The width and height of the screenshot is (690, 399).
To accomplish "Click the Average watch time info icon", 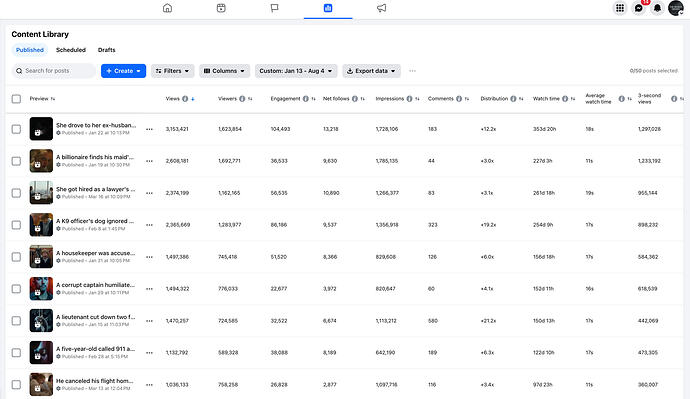I will pyautogui.click(x=622, y=99).
